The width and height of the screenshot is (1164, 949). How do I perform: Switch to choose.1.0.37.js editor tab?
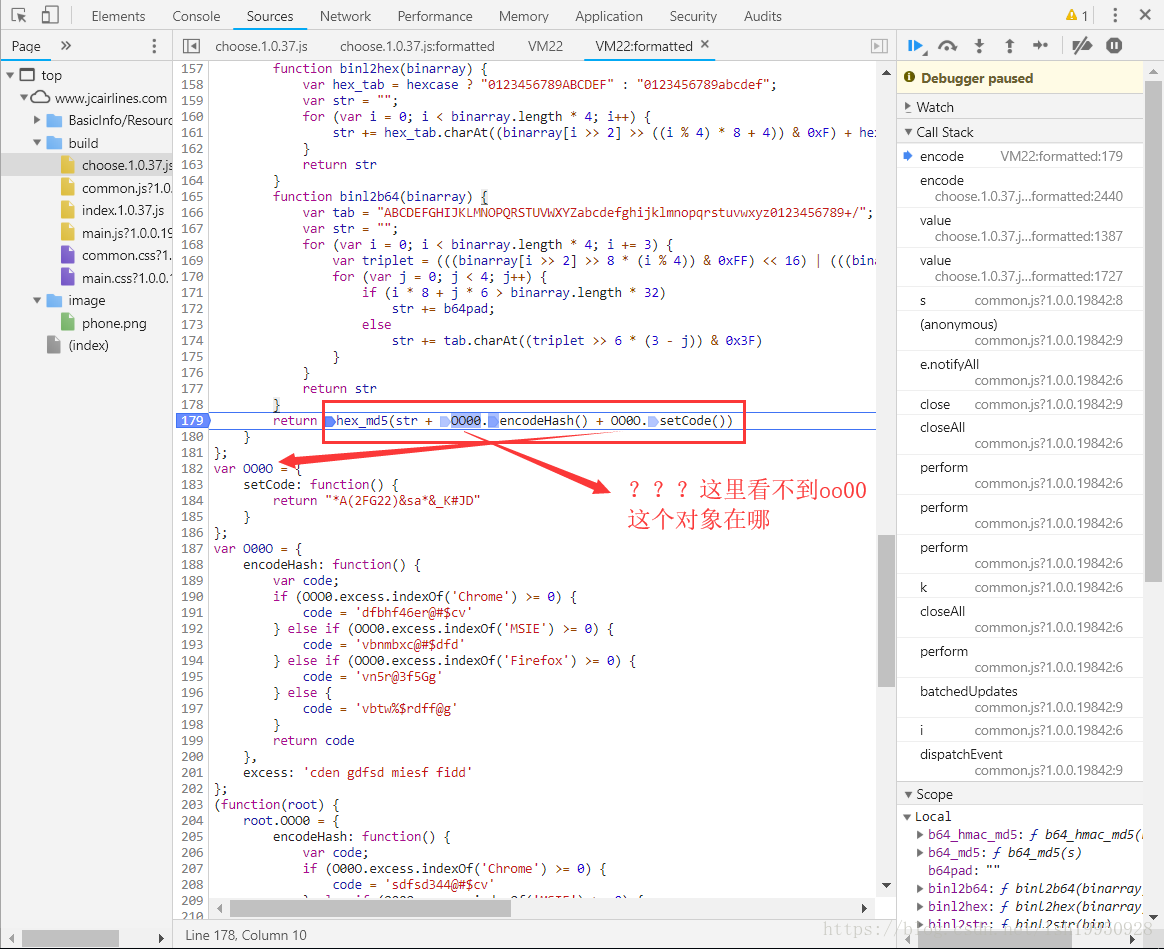261,46
